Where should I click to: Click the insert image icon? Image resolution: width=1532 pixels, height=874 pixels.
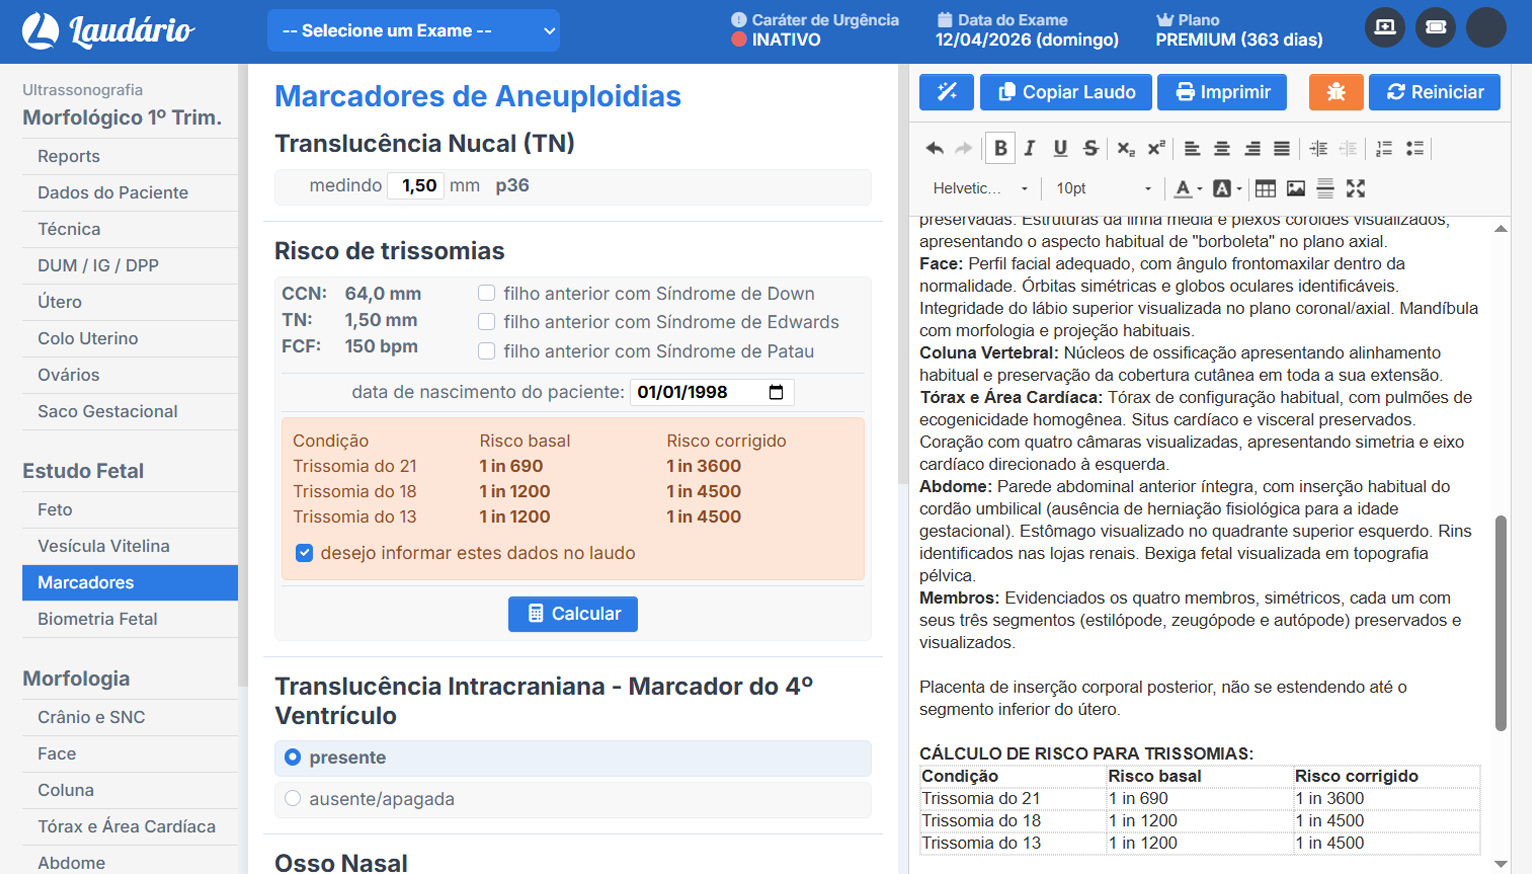click(1295, 188)
